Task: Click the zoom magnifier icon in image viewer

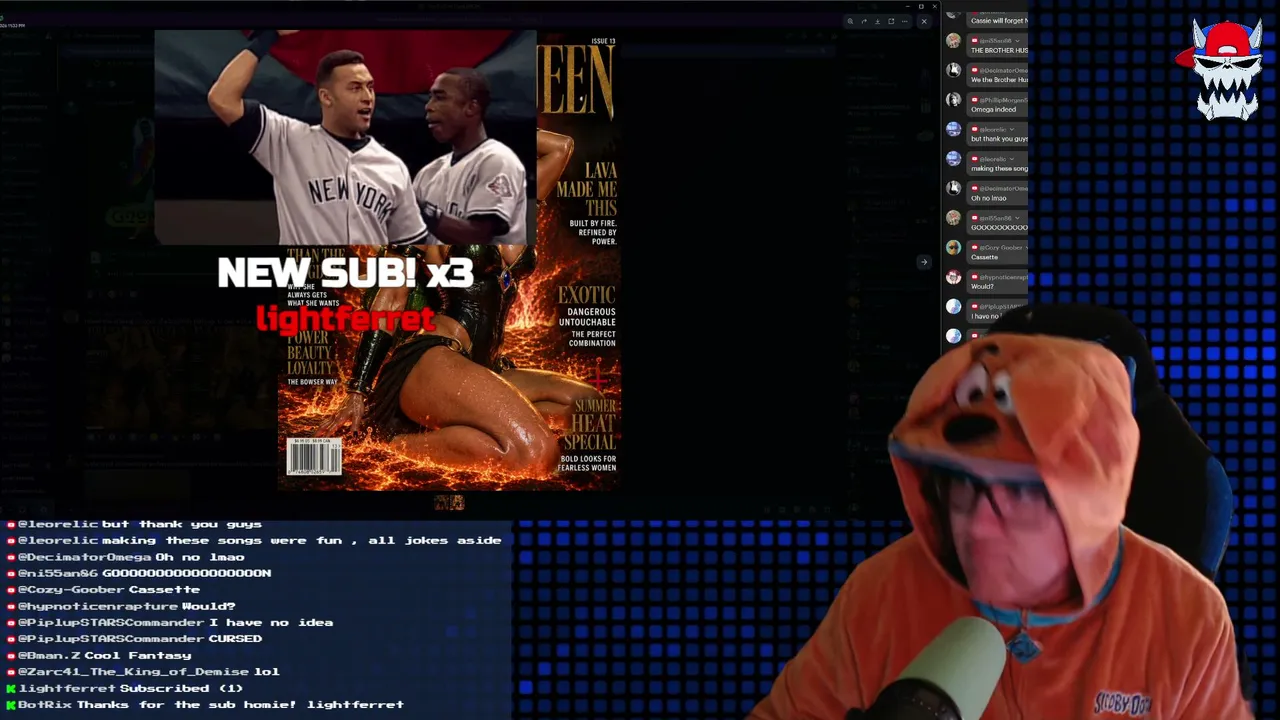Action: (x=850, y=21)
